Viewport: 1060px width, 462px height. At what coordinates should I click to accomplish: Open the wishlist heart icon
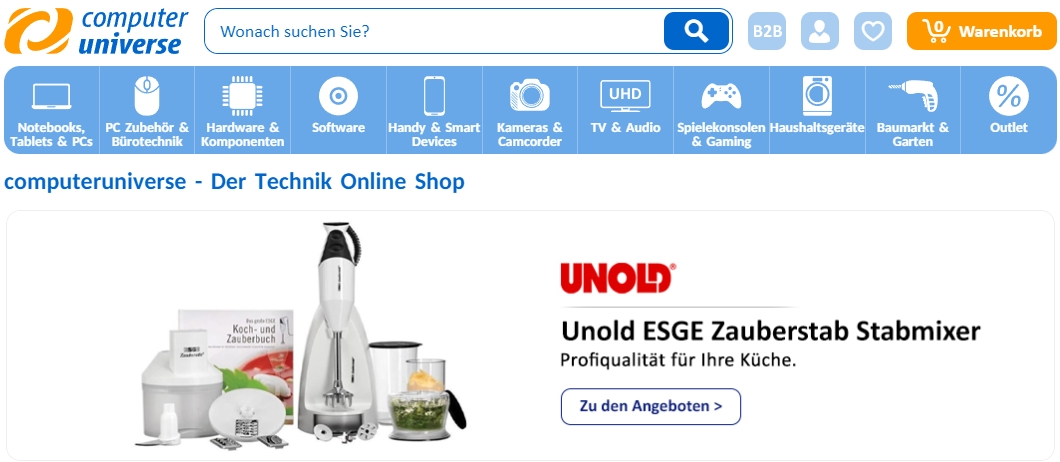coord(873,31)
